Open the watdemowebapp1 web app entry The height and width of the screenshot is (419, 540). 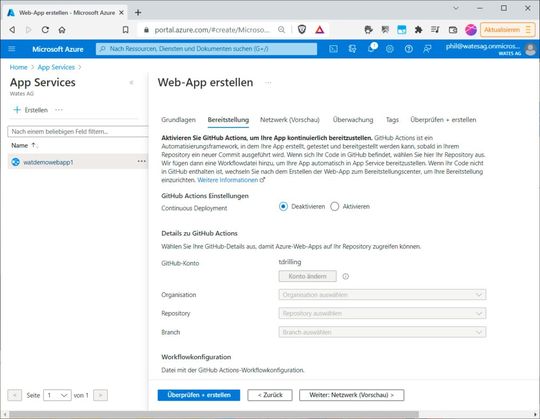(x=48, y=162)
